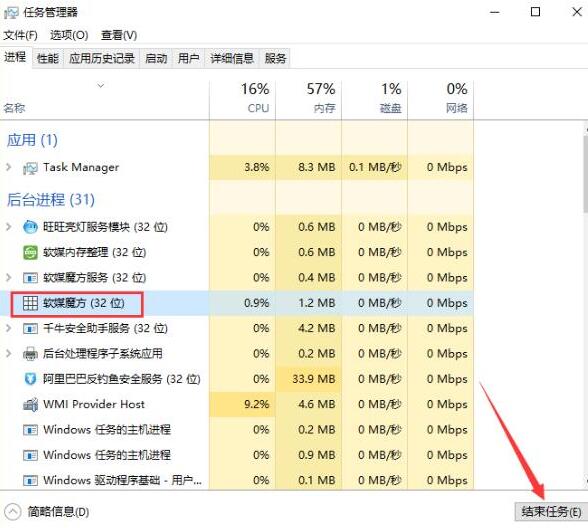Expand the Task Manager app row
The image size is (588, 528).
pos(9,167)
